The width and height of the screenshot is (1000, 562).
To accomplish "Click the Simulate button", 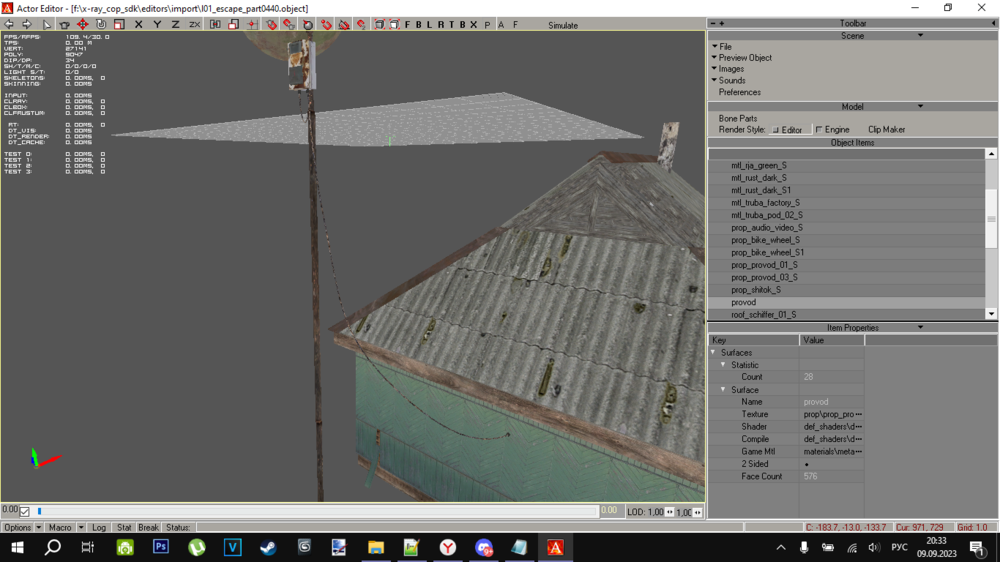I will 563,25.
